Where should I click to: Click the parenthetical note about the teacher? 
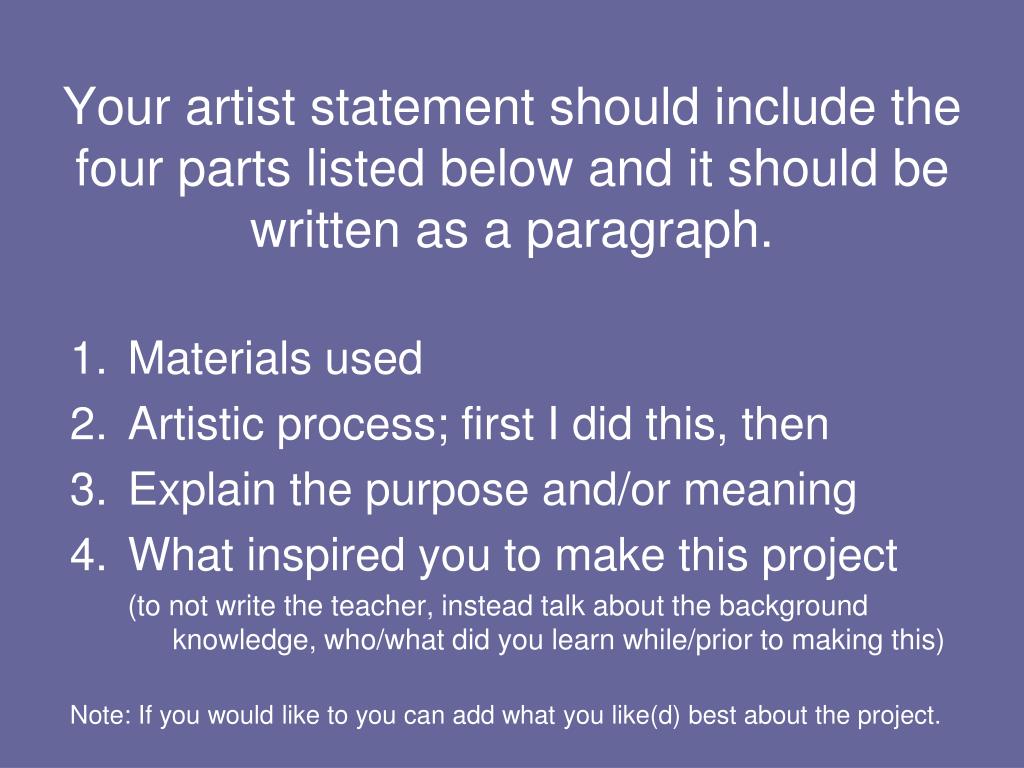(498, 606)
